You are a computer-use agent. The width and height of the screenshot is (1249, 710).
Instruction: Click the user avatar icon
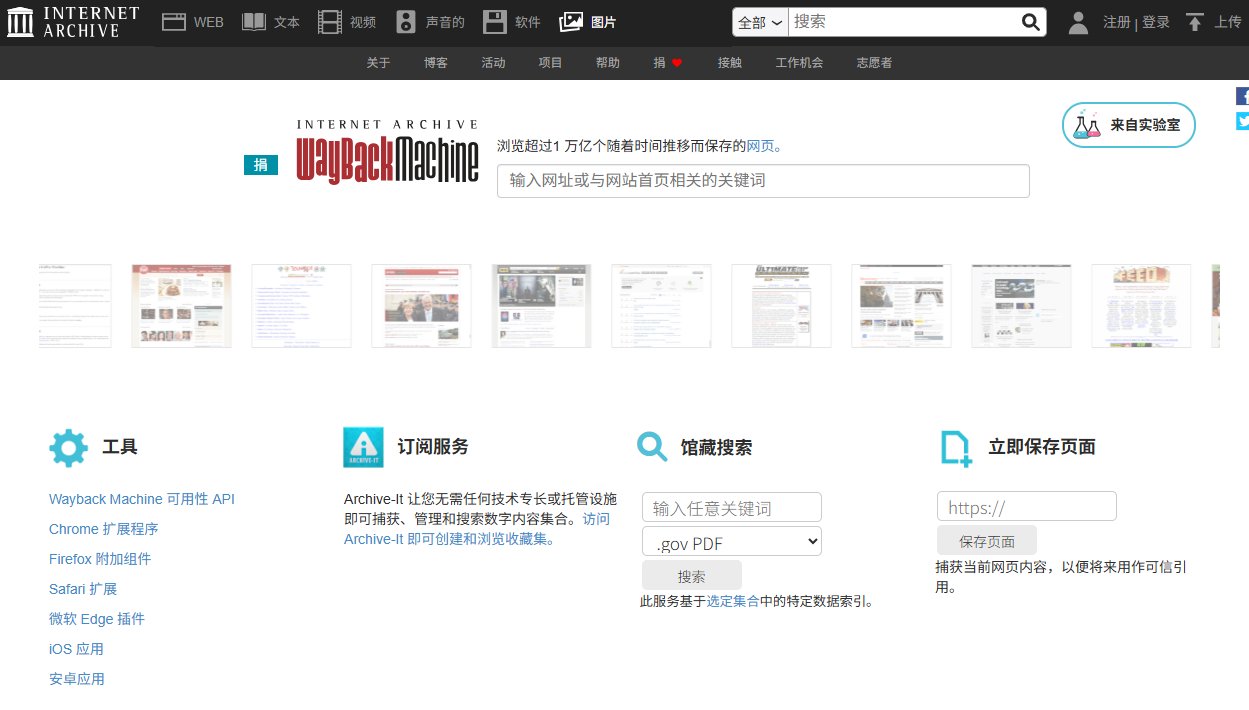click(1078, 22)
